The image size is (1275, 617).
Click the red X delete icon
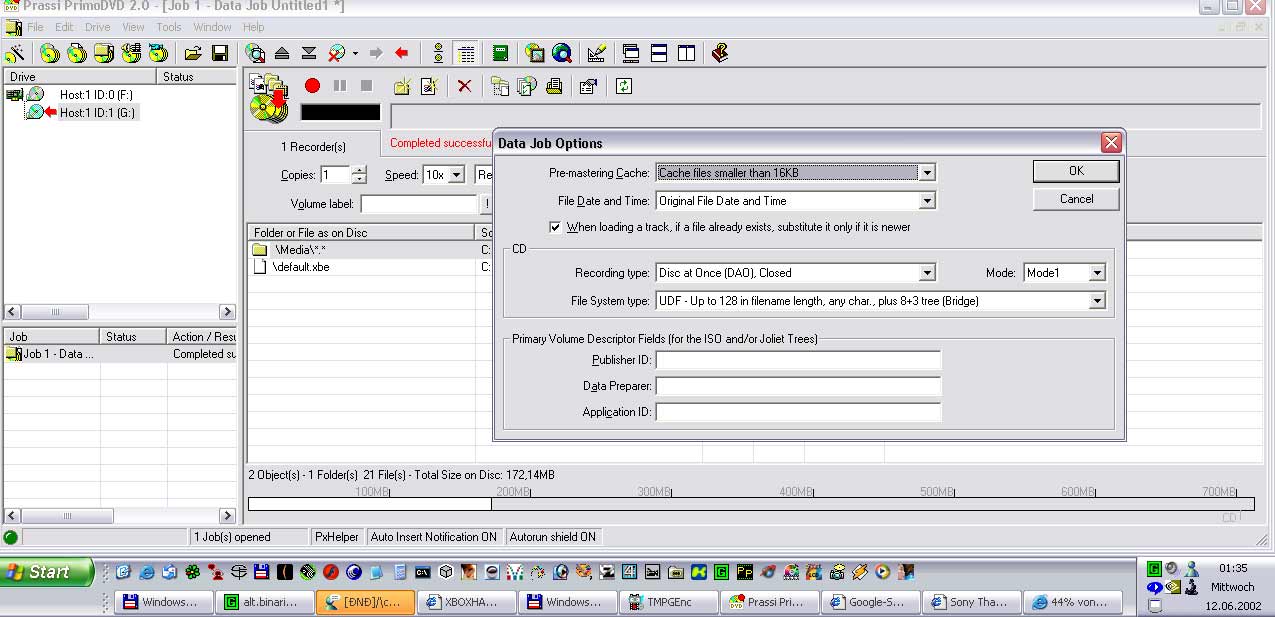tap(464, 86)
